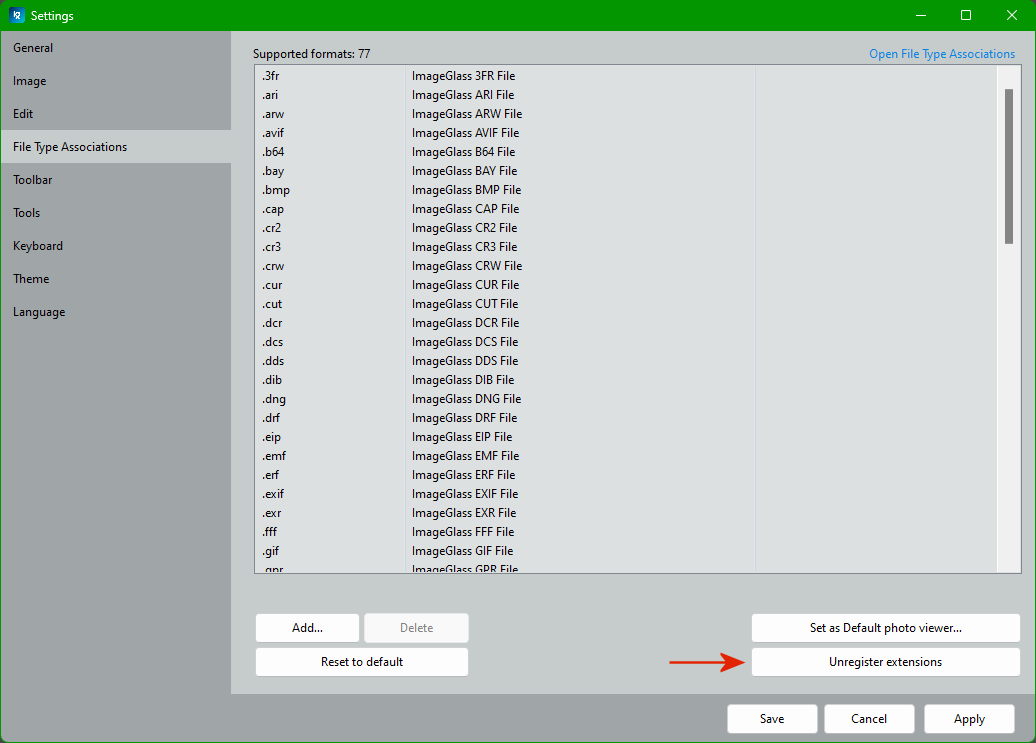Screen dimensions: 1036x743
Task: Select the .3fr extension row
Action: (625, 76)
